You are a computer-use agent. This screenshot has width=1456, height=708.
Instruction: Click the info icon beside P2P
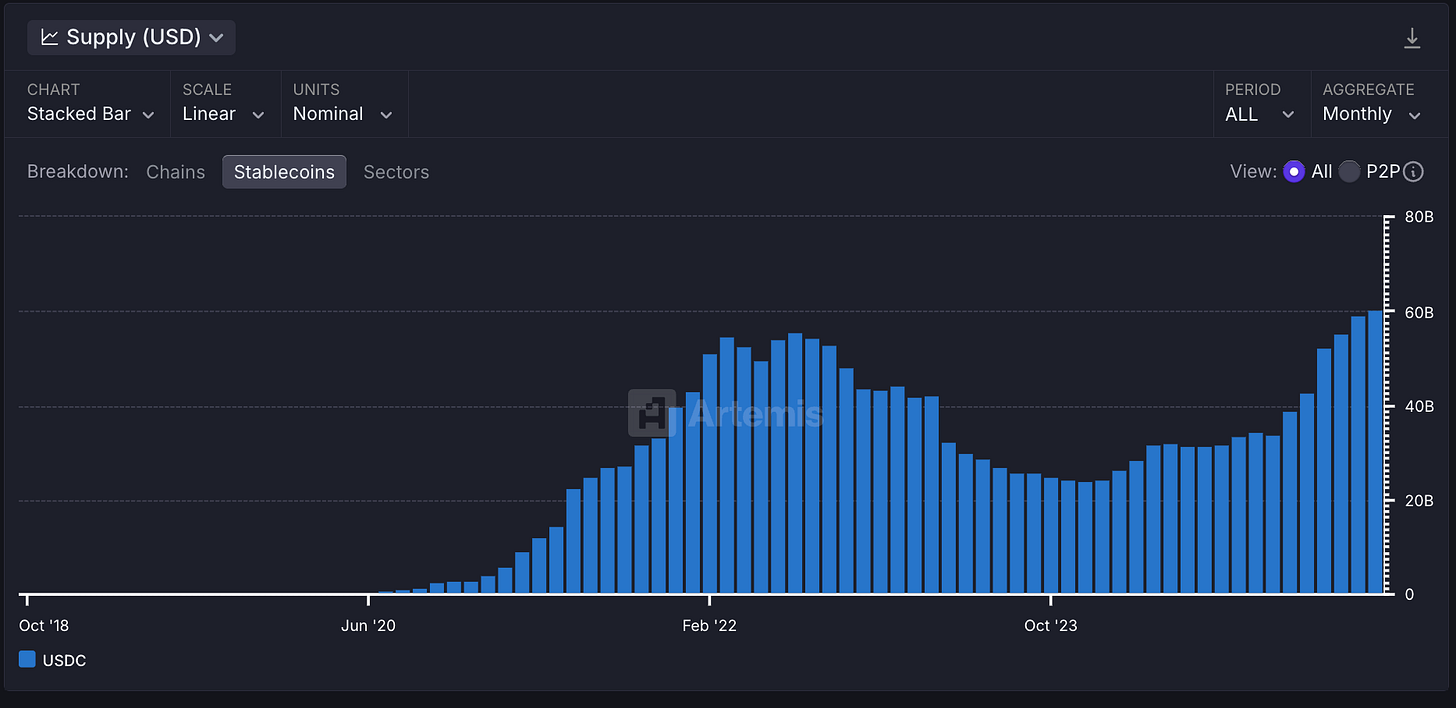point(1413,172)
